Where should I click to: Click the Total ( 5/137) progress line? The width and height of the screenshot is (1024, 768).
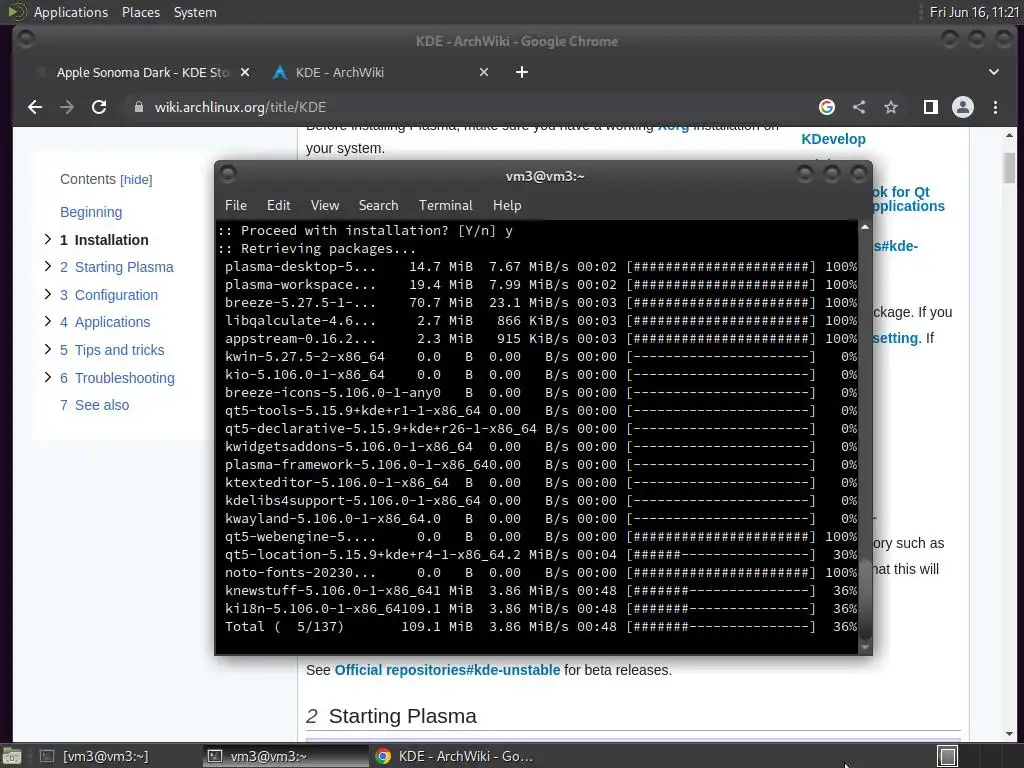[x=541, y=626]
